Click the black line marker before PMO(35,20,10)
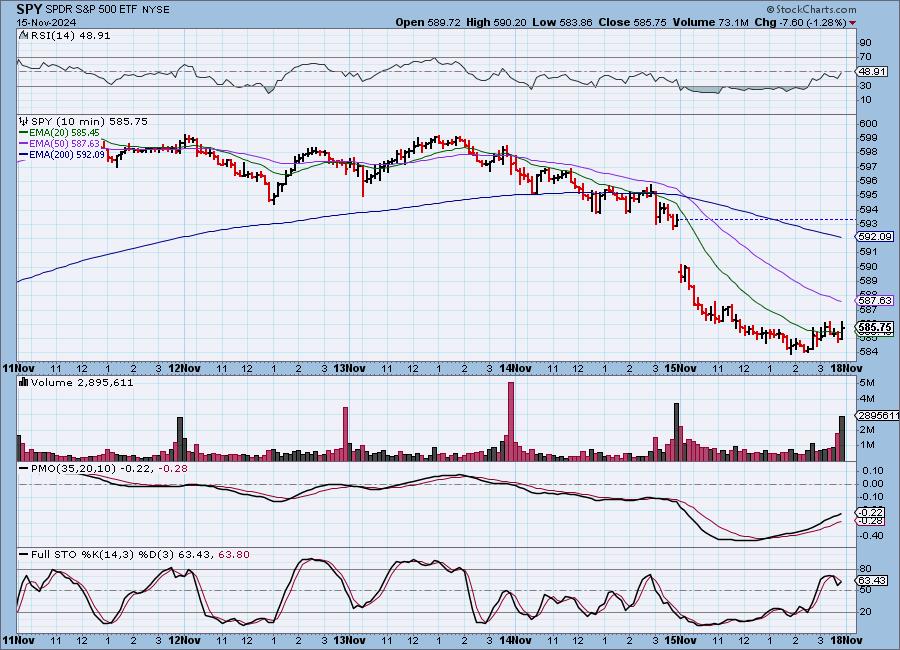This screenshot has width=900, height=650. pos(24,469)
